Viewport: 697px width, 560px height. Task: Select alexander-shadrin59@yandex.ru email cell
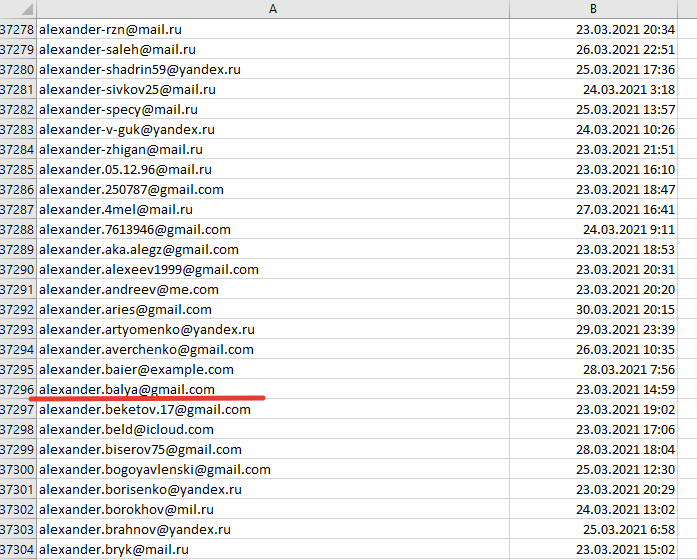[x=139, y=70]
